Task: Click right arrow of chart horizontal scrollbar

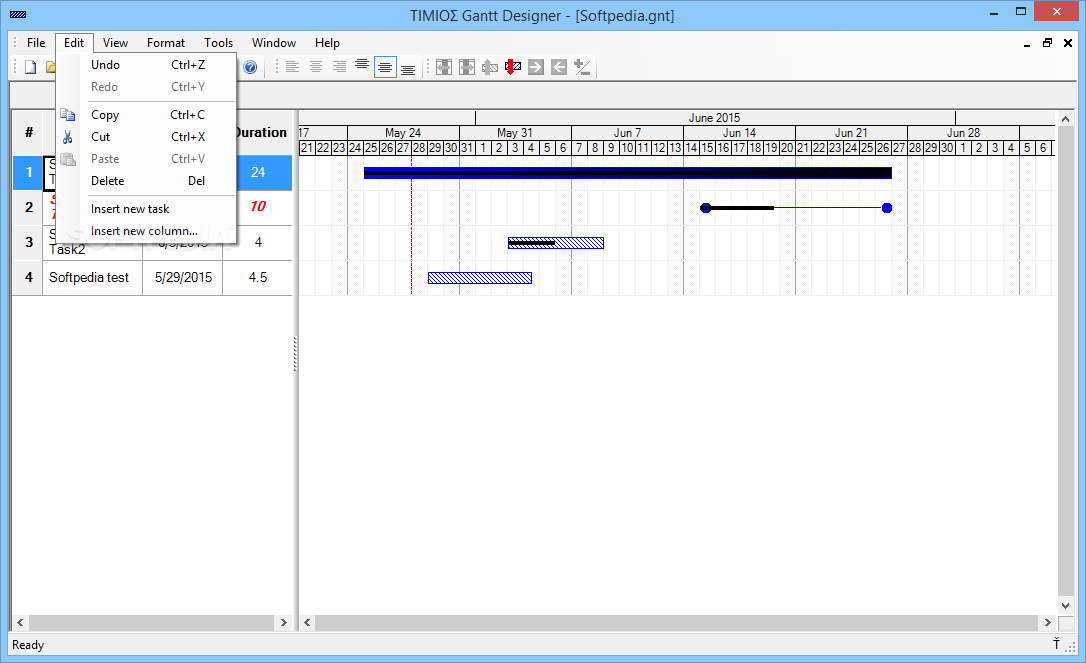Action: click(x=1047, y=622)
